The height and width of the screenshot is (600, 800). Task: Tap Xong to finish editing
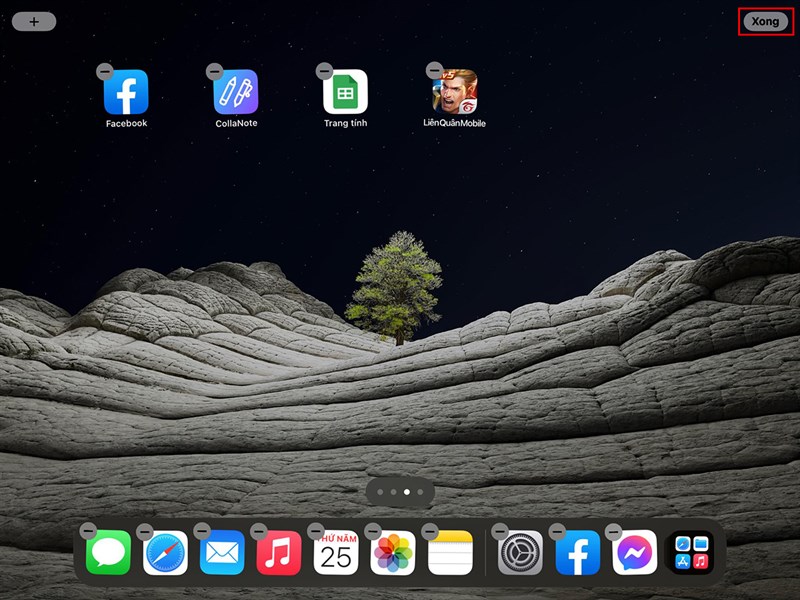click(x=765, y=20)
